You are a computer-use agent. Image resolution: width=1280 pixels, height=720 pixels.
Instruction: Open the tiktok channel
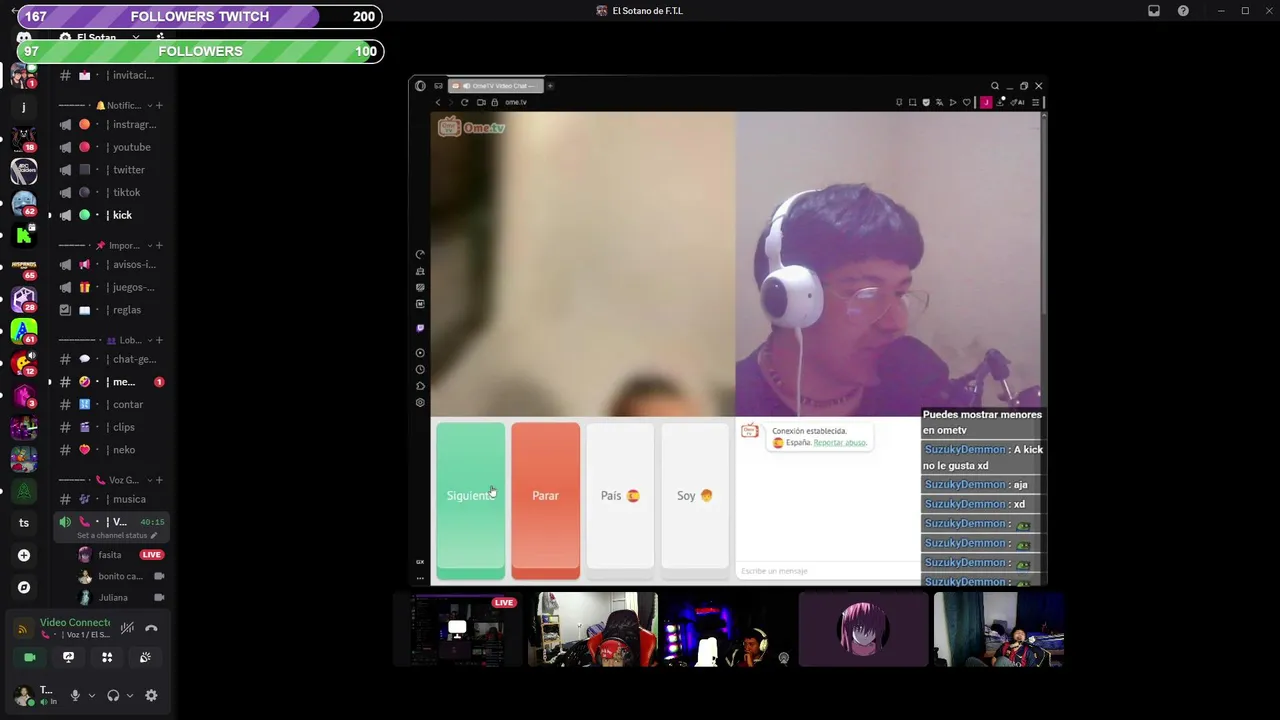tap(110, 192)
